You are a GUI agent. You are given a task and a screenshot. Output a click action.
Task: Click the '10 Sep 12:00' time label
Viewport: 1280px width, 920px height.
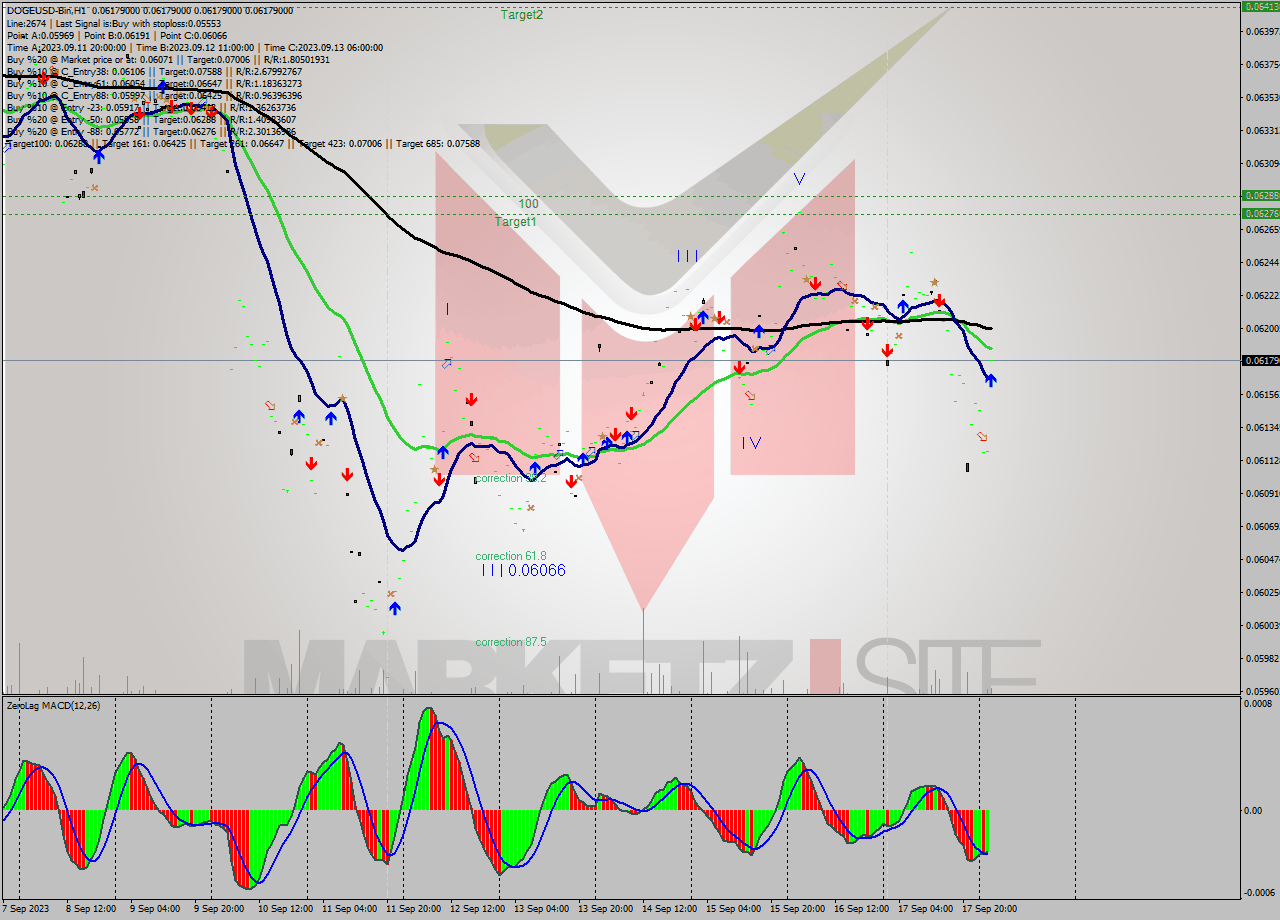[285, 909]
